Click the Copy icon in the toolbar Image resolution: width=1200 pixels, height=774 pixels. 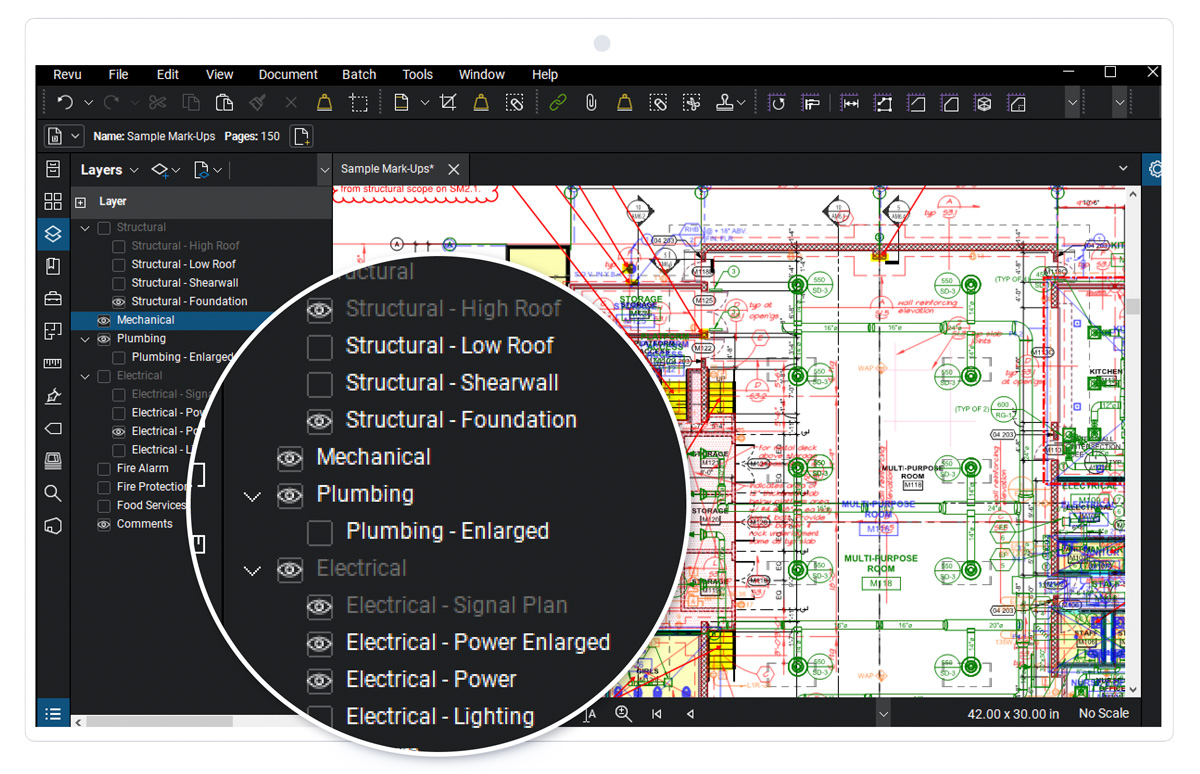pos(191,102)
